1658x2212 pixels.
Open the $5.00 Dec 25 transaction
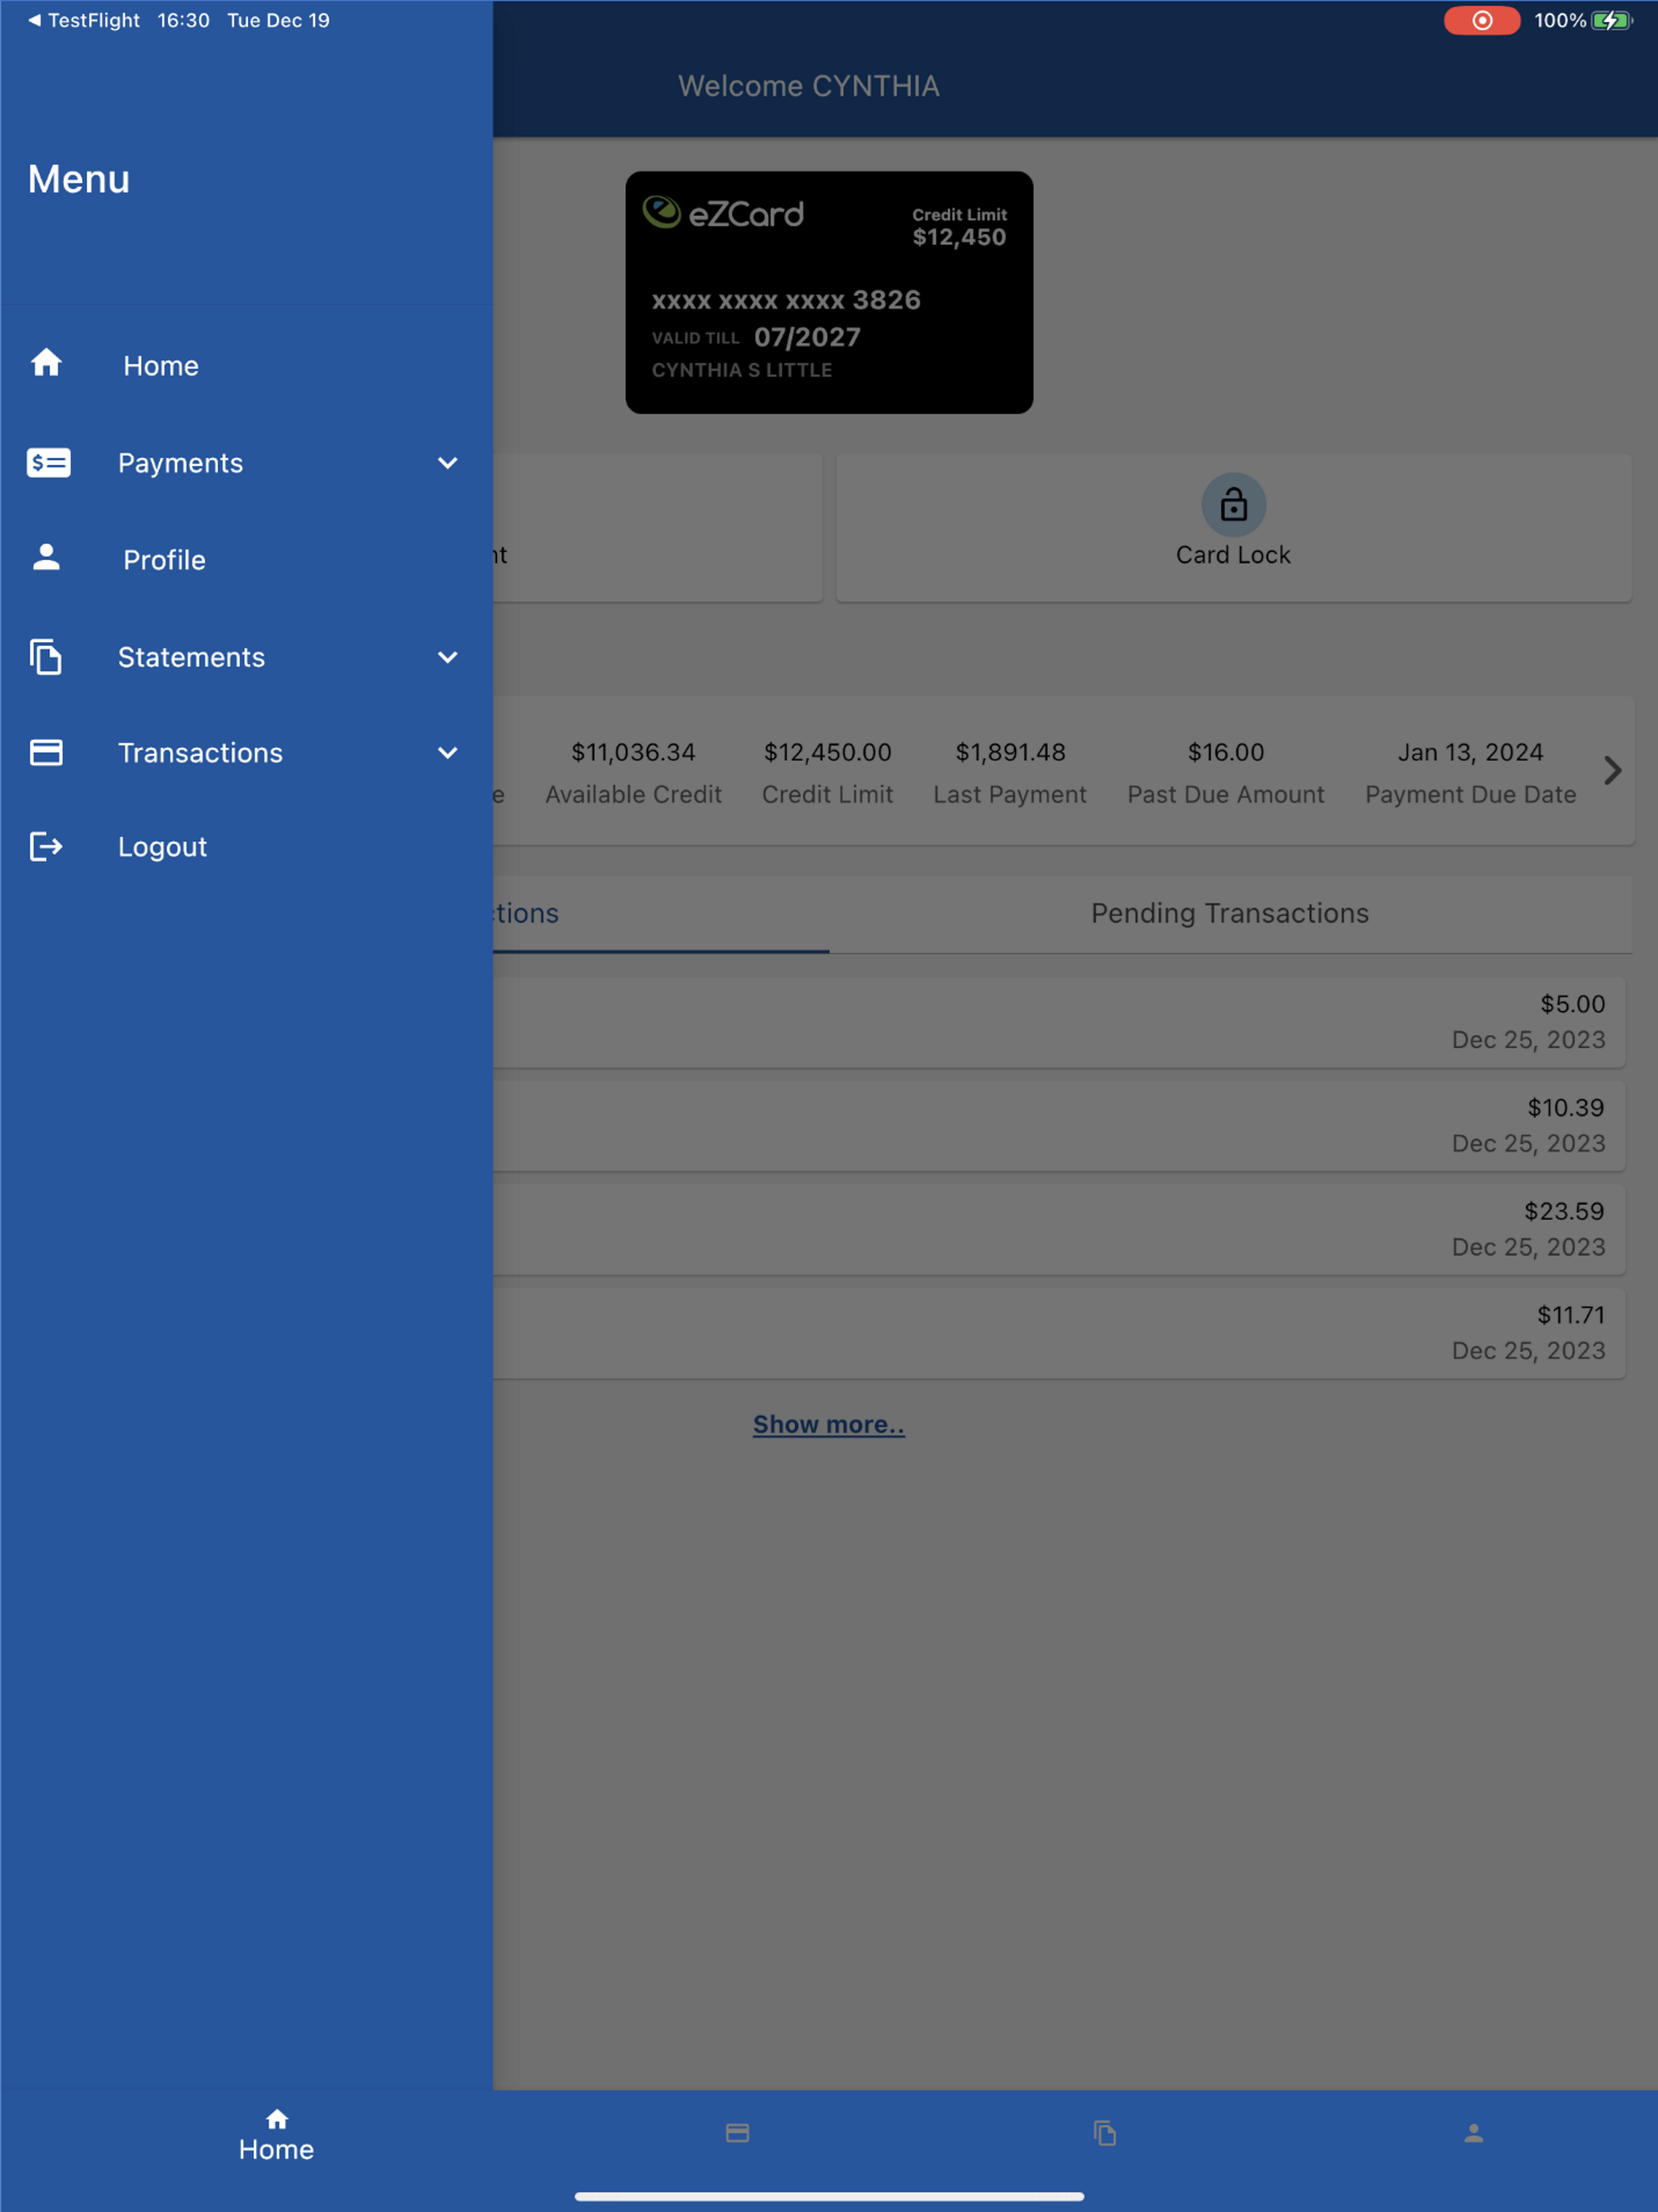(x=1058, y=1022)
